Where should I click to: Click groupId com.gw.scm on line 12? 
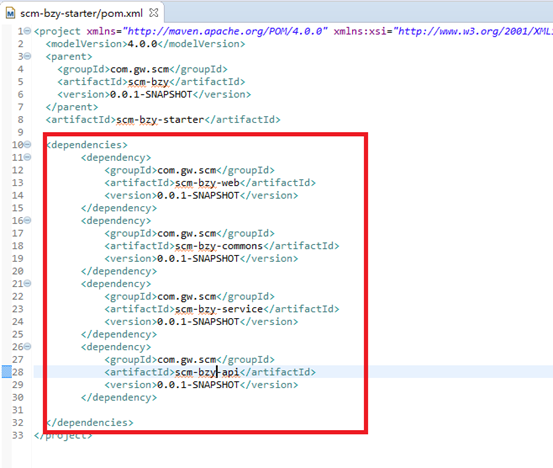click(x=187, y=170)
